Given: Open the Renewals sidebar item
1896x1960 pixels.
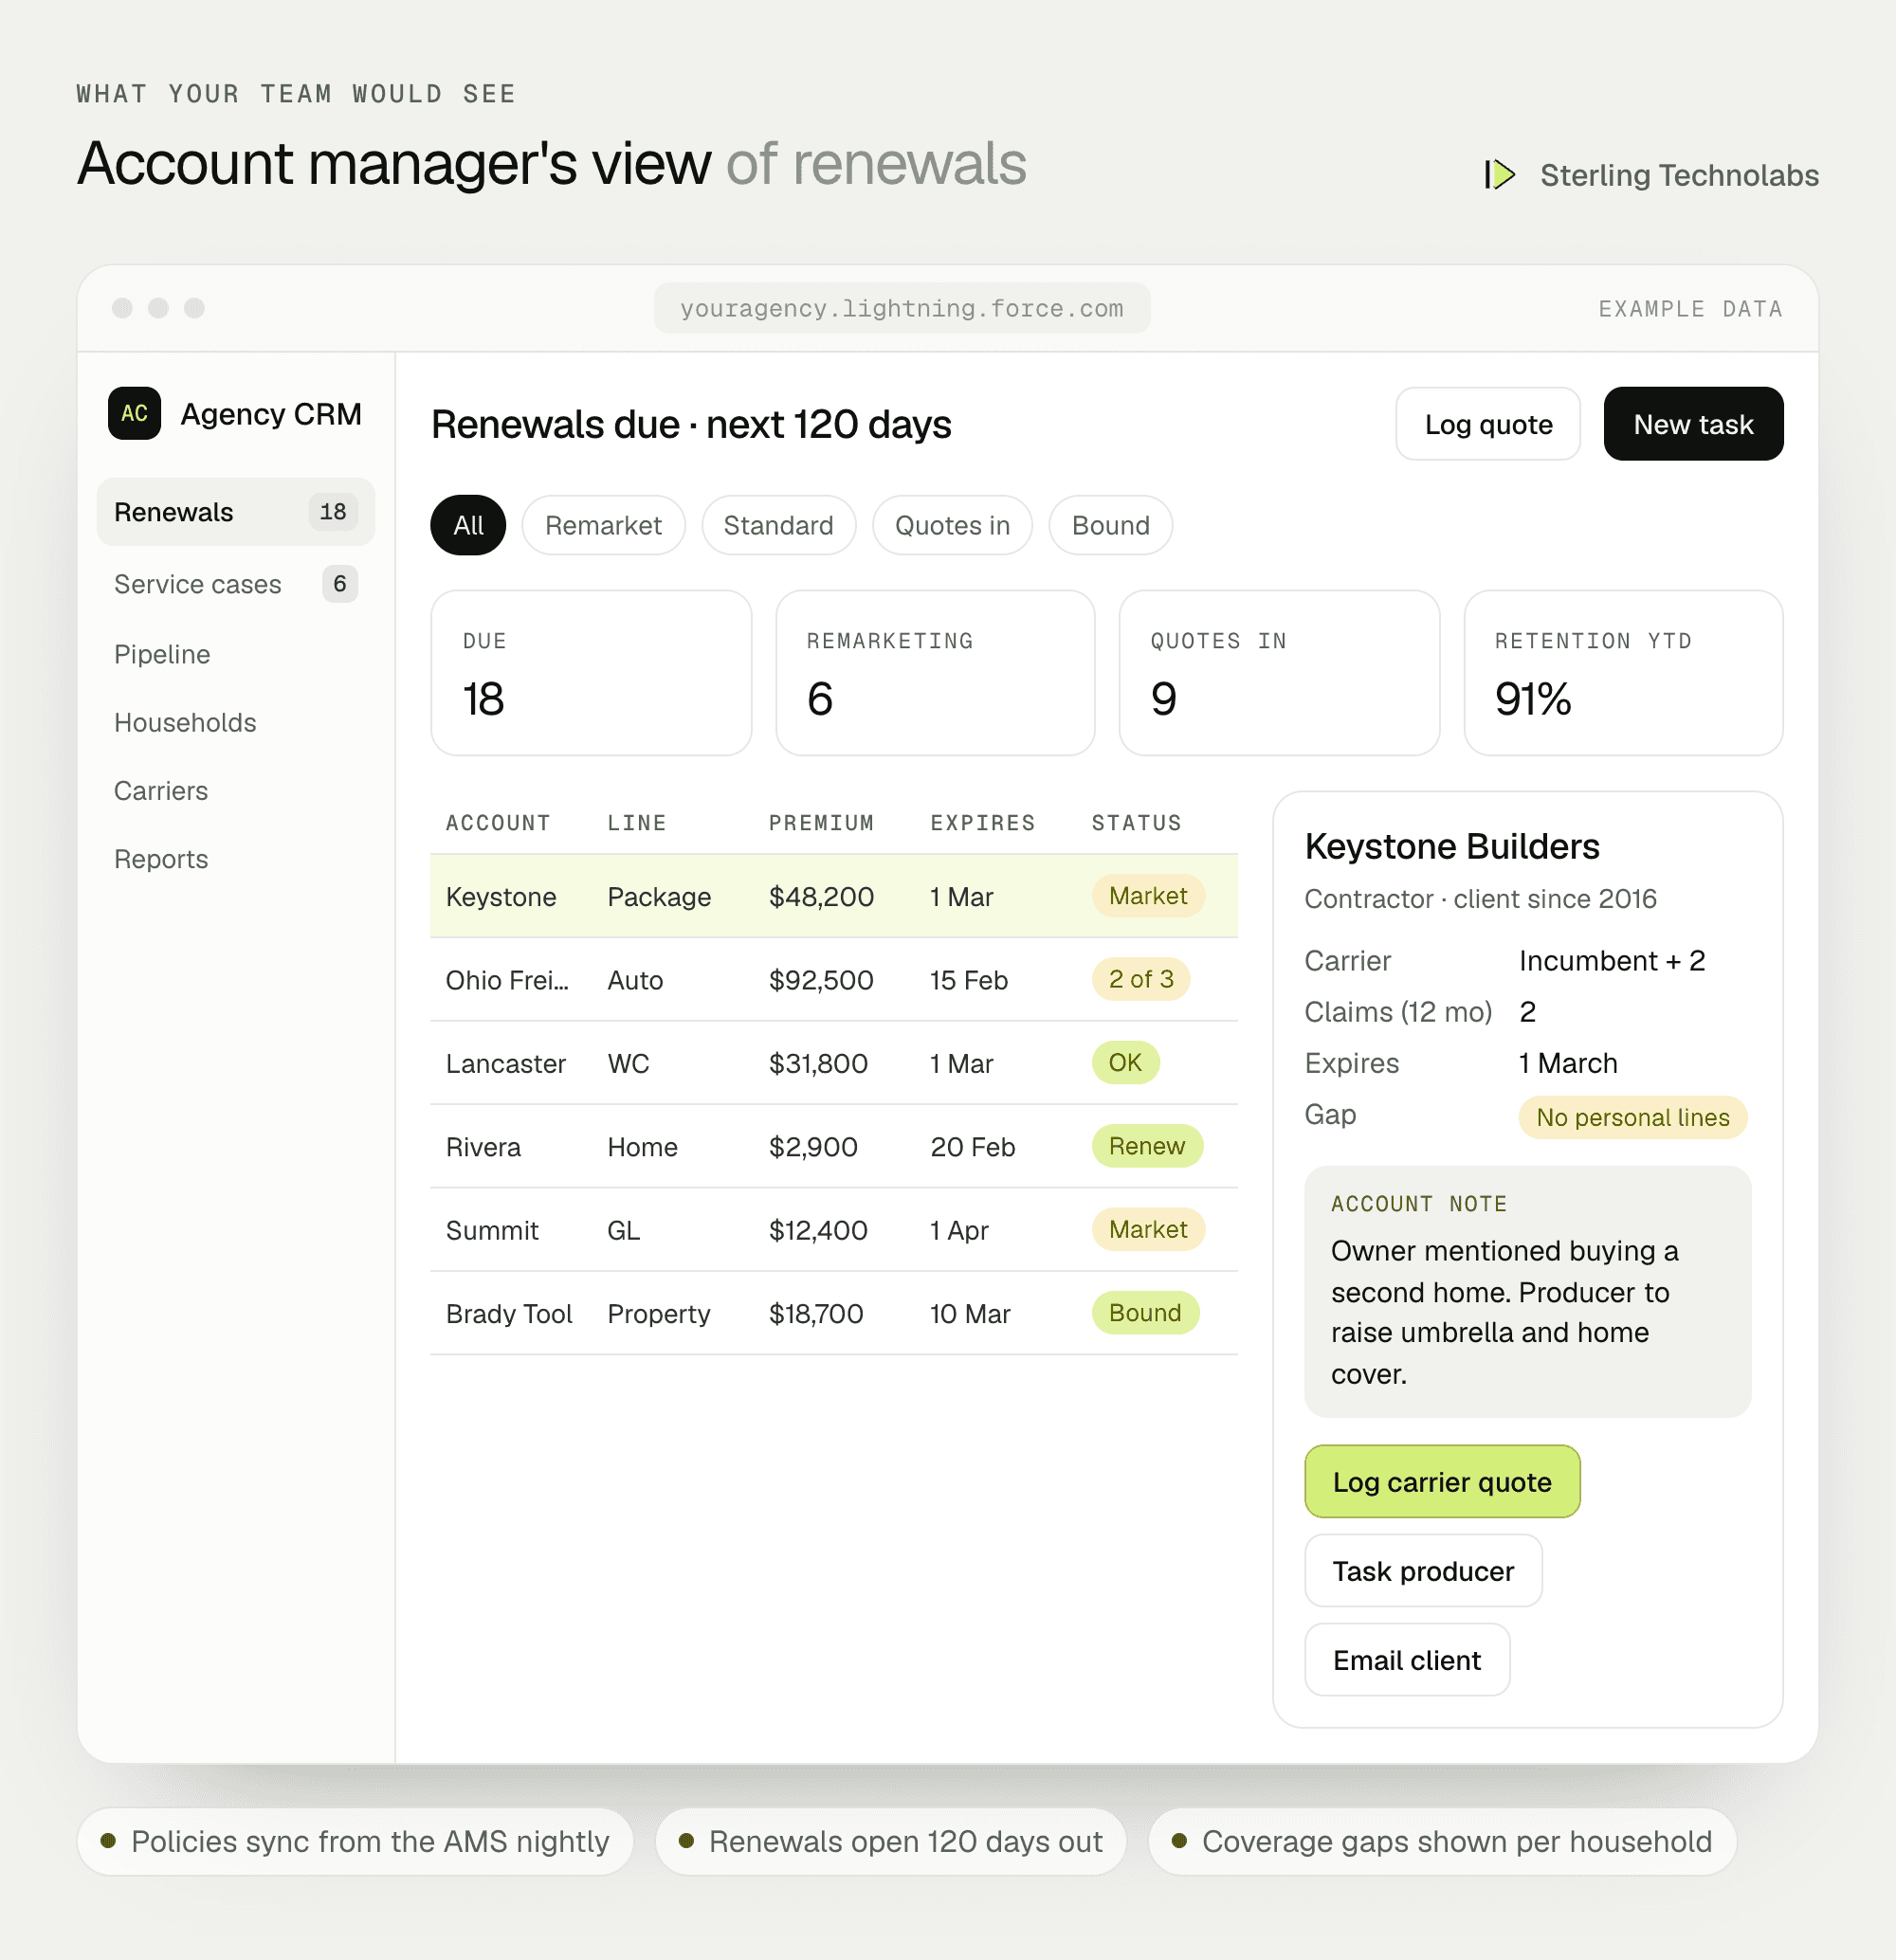Looking at the screenshot, I should (x=235, y=512).
